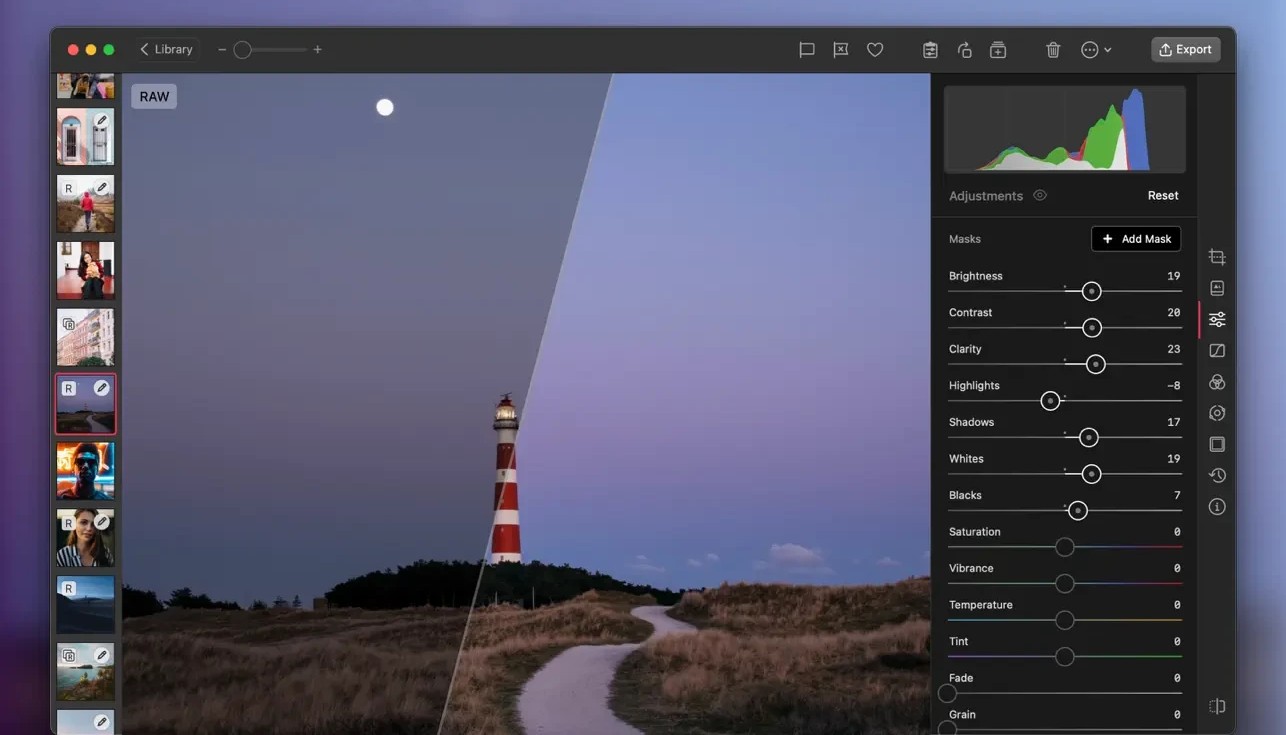Click the Whites slider handle
Image resolution: width=1286 pixels, height=735 pixels.
pyautogui.click(x=1092, y=474)
